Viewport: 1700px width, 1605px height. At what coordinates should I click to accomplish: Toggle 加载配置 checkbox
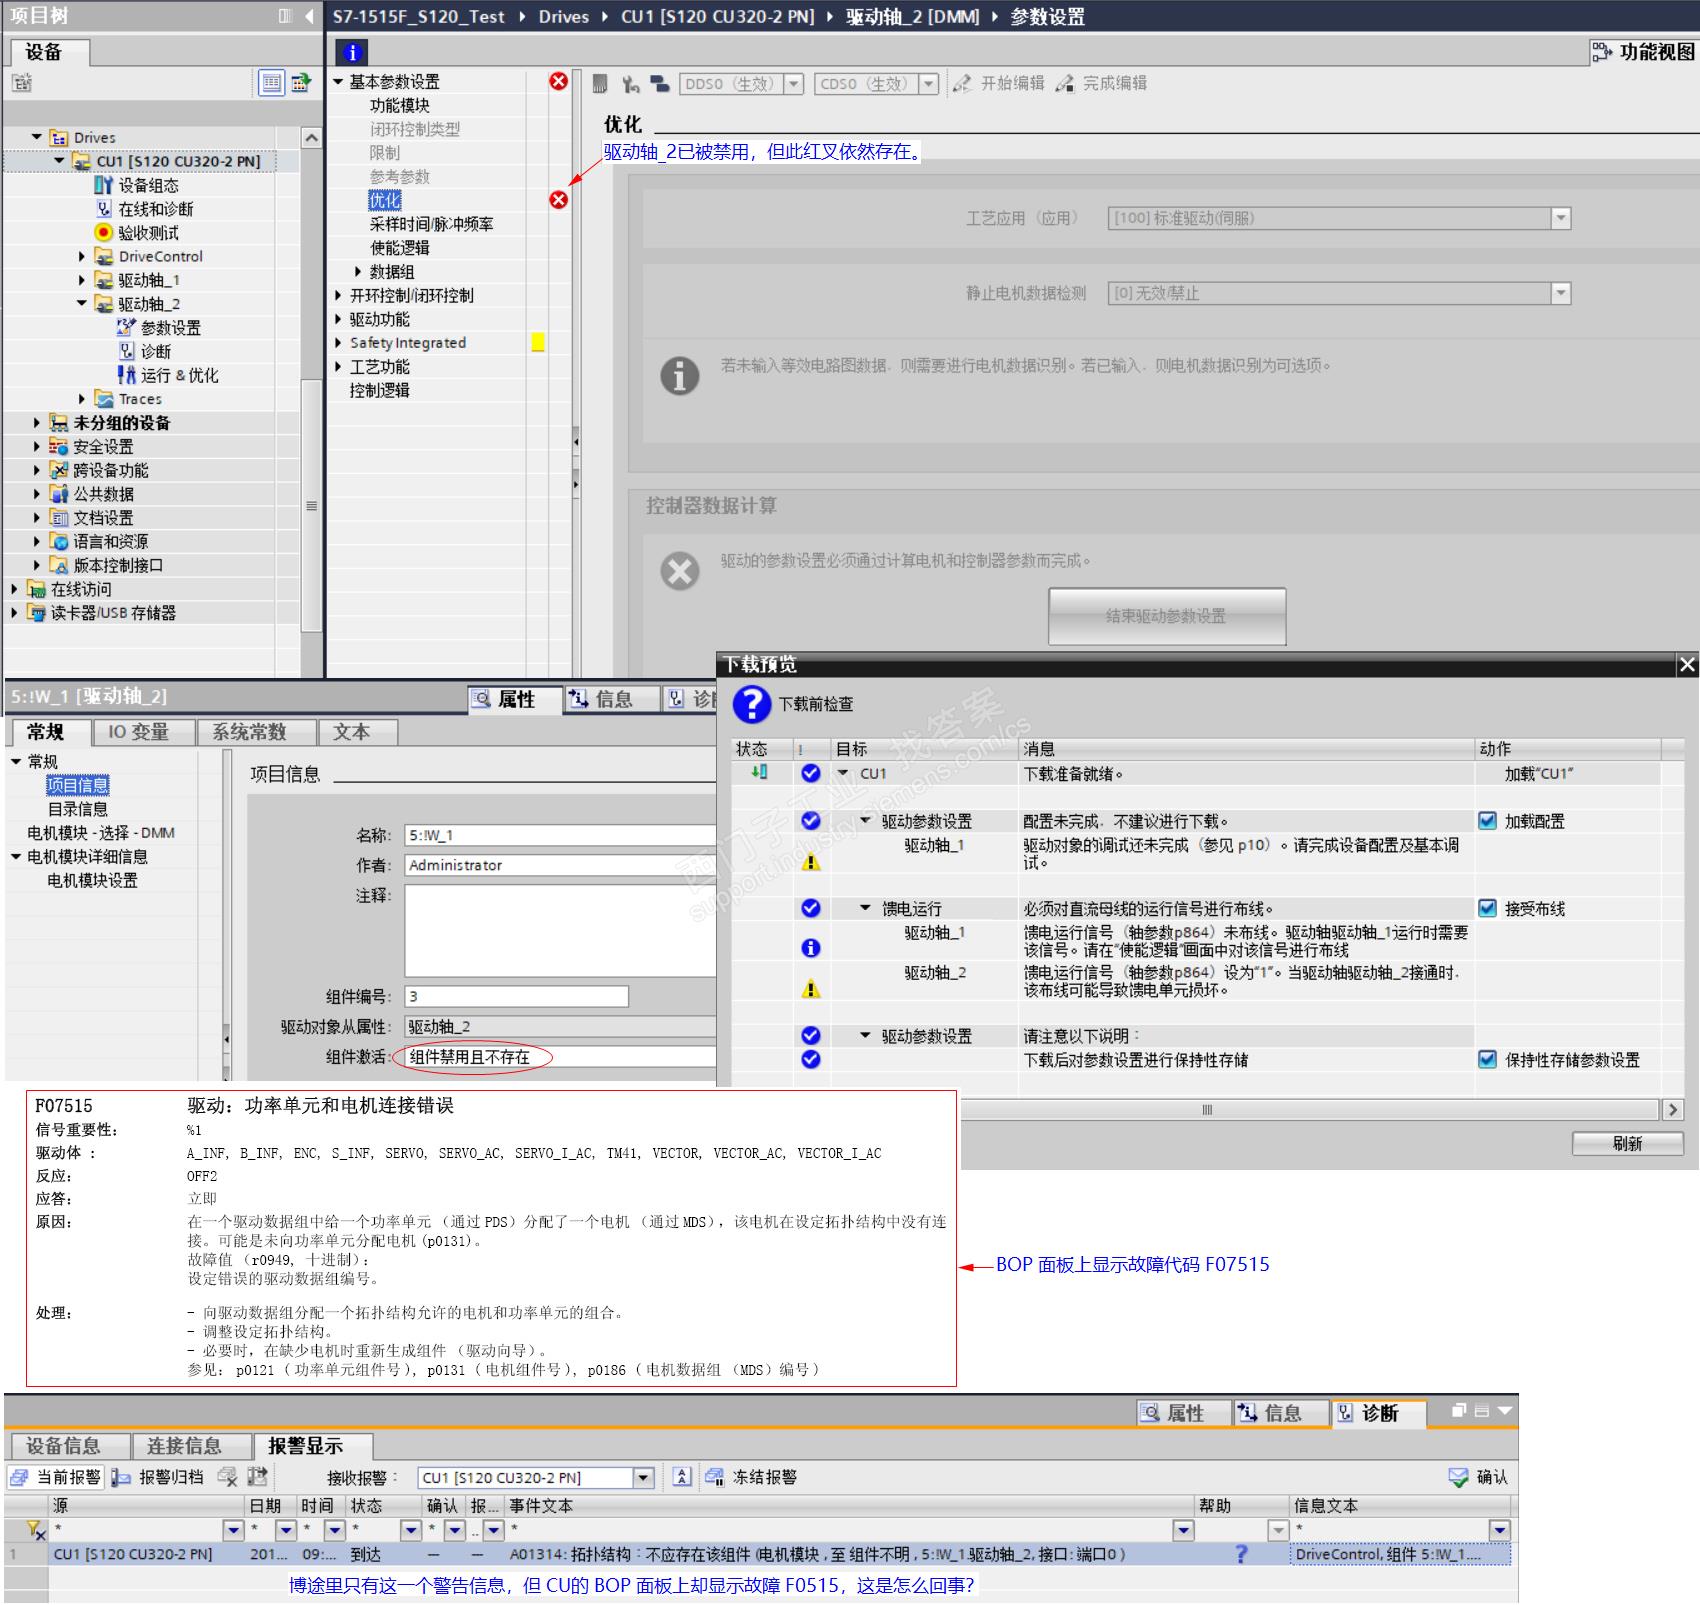click(x=1487, y=821)
